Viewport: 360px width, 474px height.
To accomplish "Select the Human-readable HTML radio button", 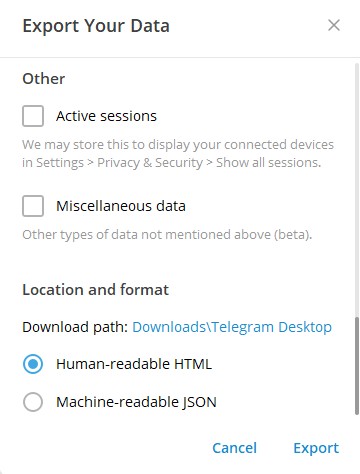I will [x=33, y=364].
